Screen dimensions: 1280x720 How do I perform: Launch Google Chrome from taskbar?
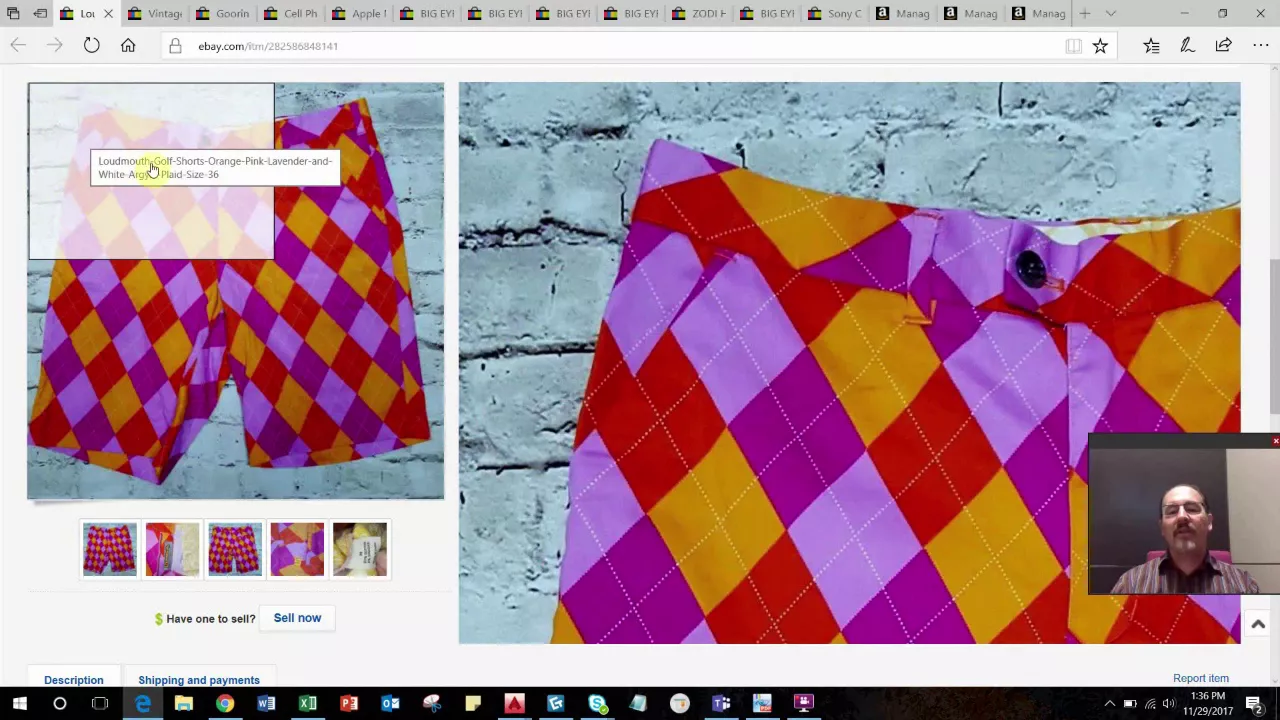coord(225,704)
